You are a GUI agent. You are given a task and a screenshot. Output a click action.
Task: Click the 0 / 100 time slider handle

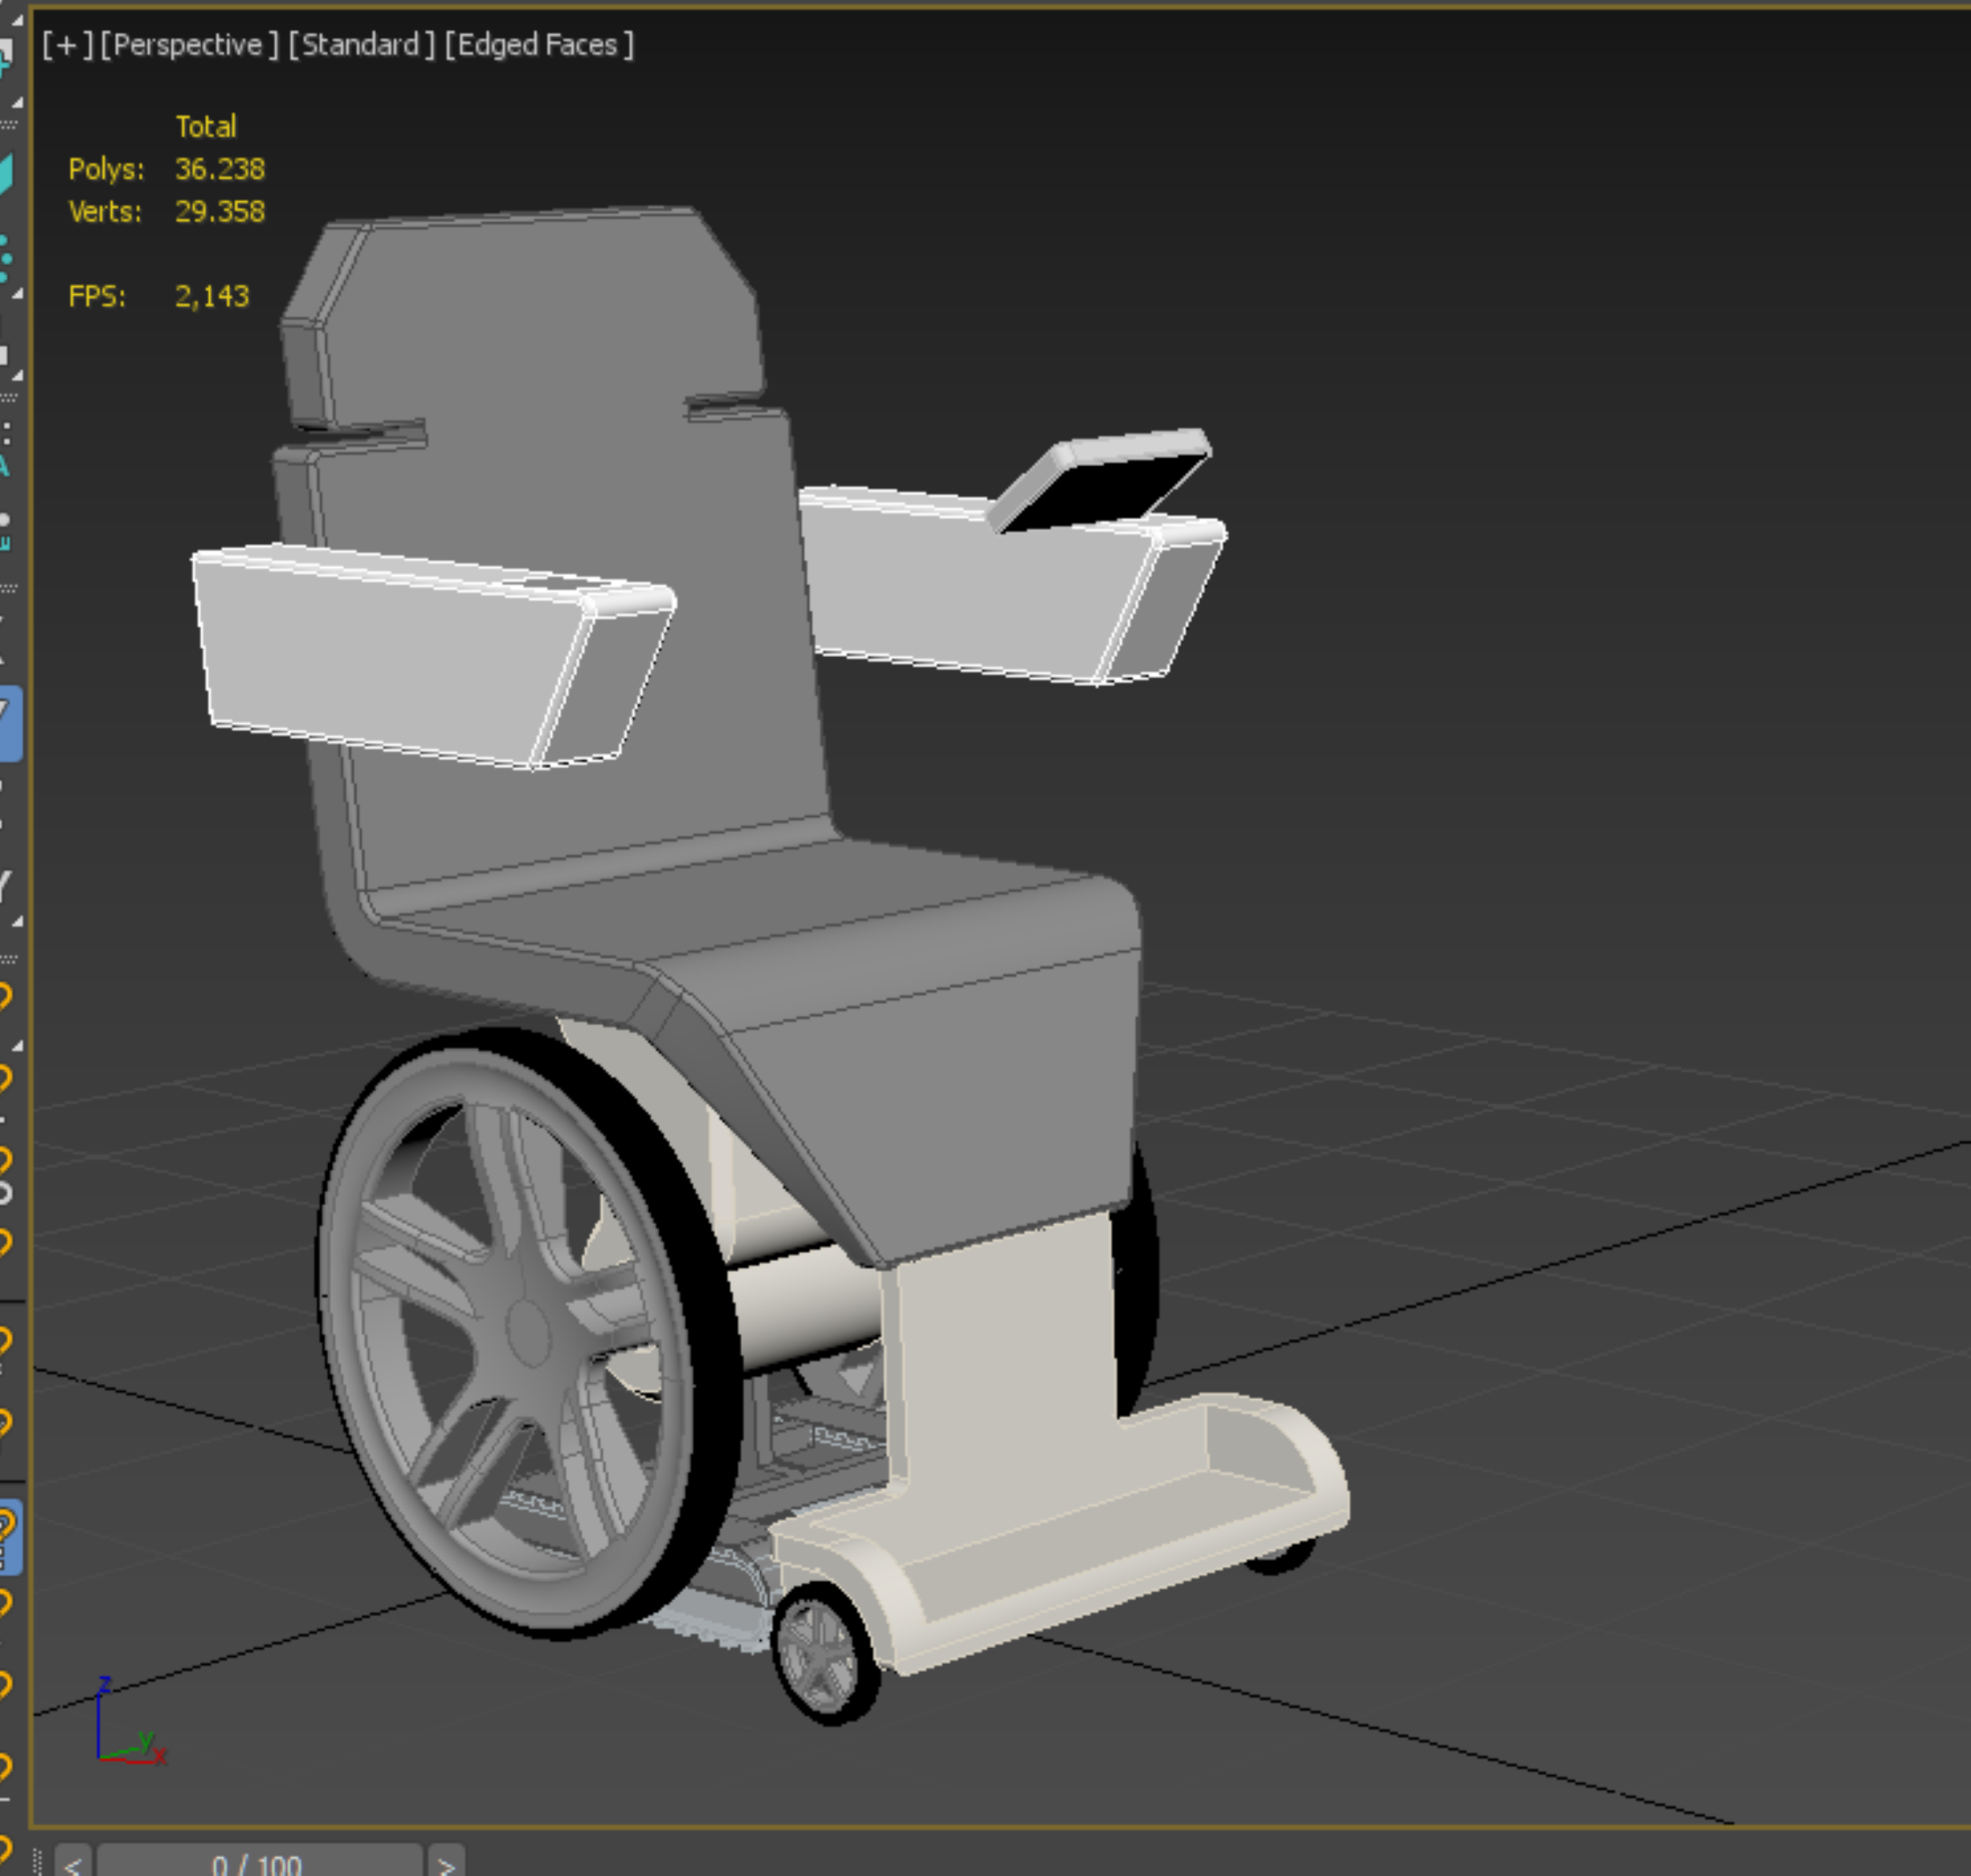tap(258, 1863)
